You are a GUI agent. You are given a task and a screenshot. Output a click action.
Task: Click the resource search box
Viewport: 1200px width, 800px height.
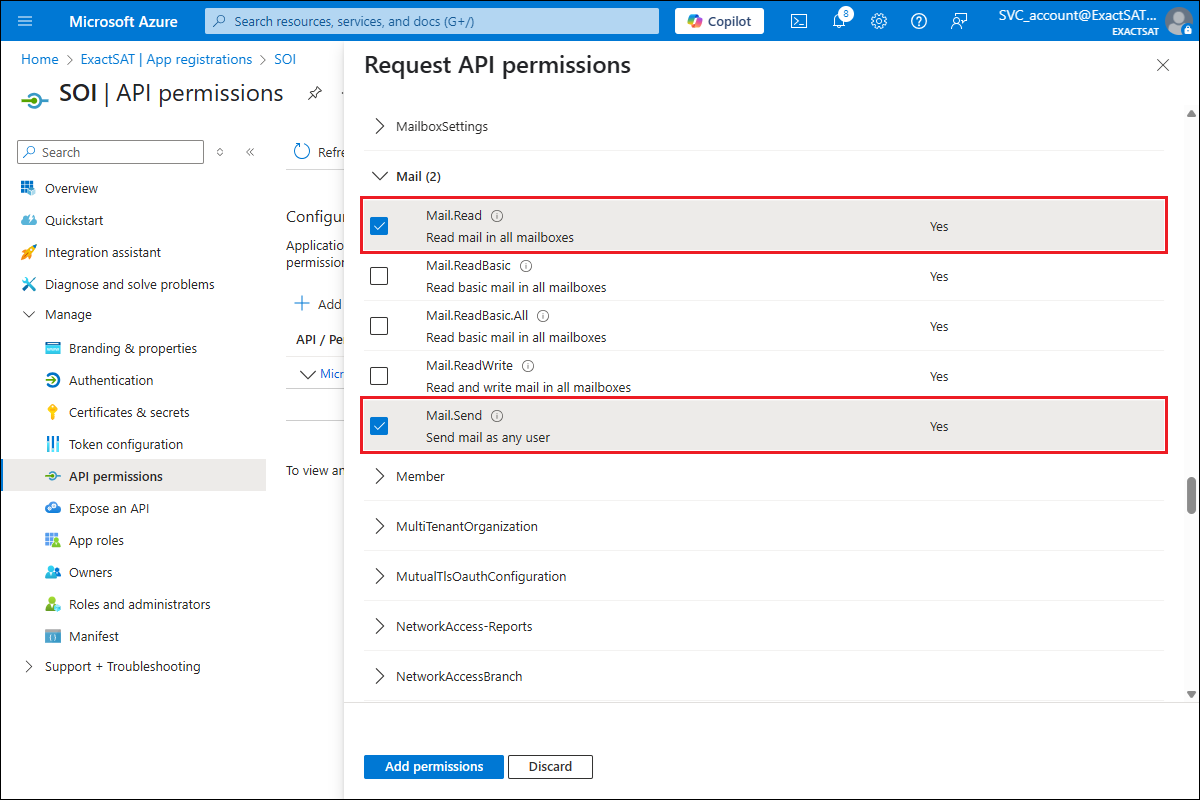[x=432, y=21]
